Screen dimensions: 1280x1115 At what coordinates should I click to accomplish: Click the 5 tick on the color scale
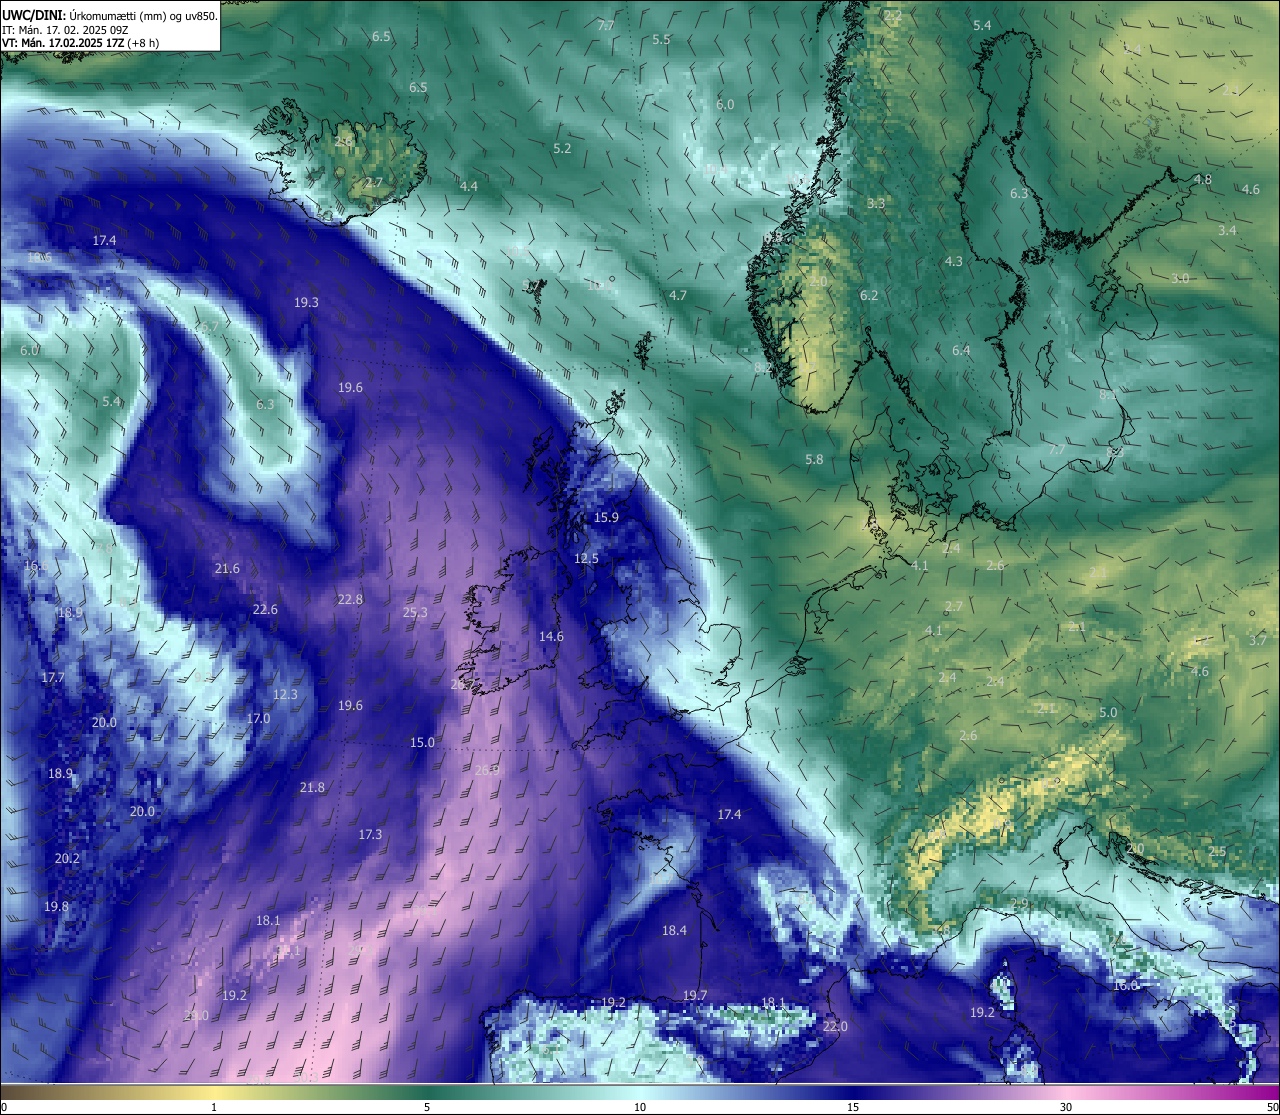pyautogui.click(x=427, y=1107)
